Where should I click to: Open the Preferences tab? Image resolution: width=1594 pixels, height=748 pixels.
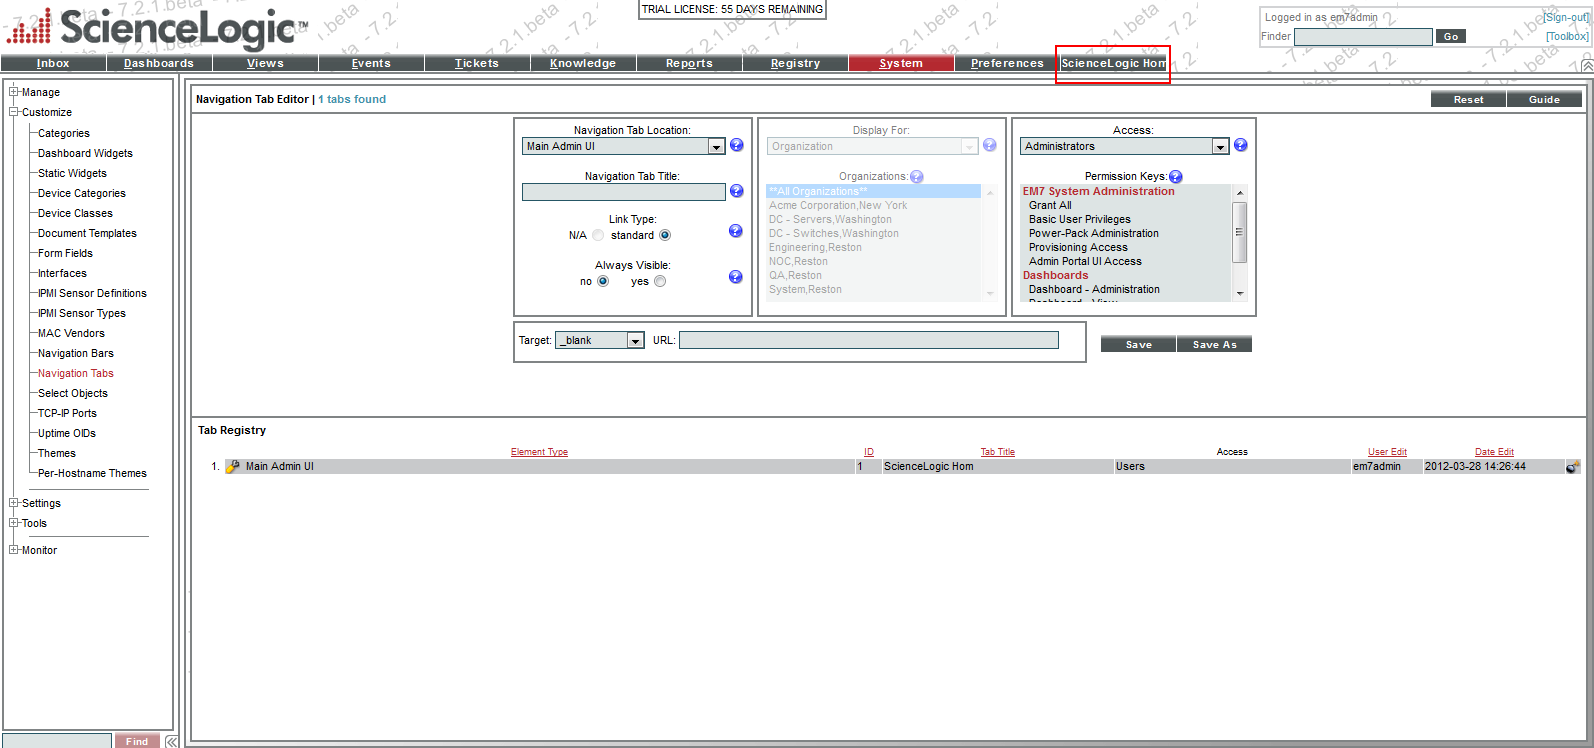(x=1007, y=63)
